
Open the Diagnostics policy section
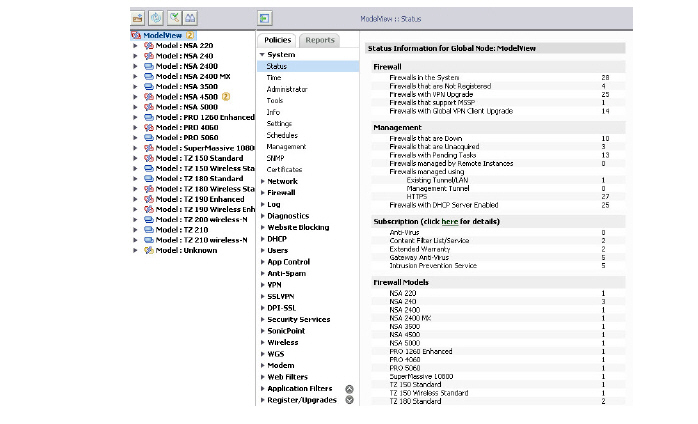coord(288,216)
